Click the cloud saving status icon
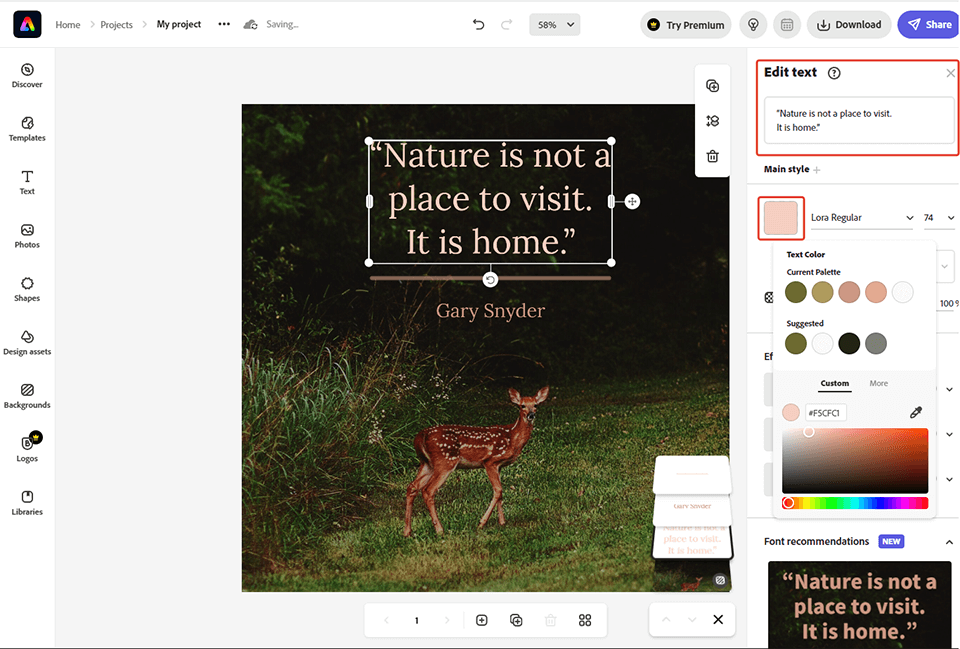960x649 pixels. [x=250, y=24]
